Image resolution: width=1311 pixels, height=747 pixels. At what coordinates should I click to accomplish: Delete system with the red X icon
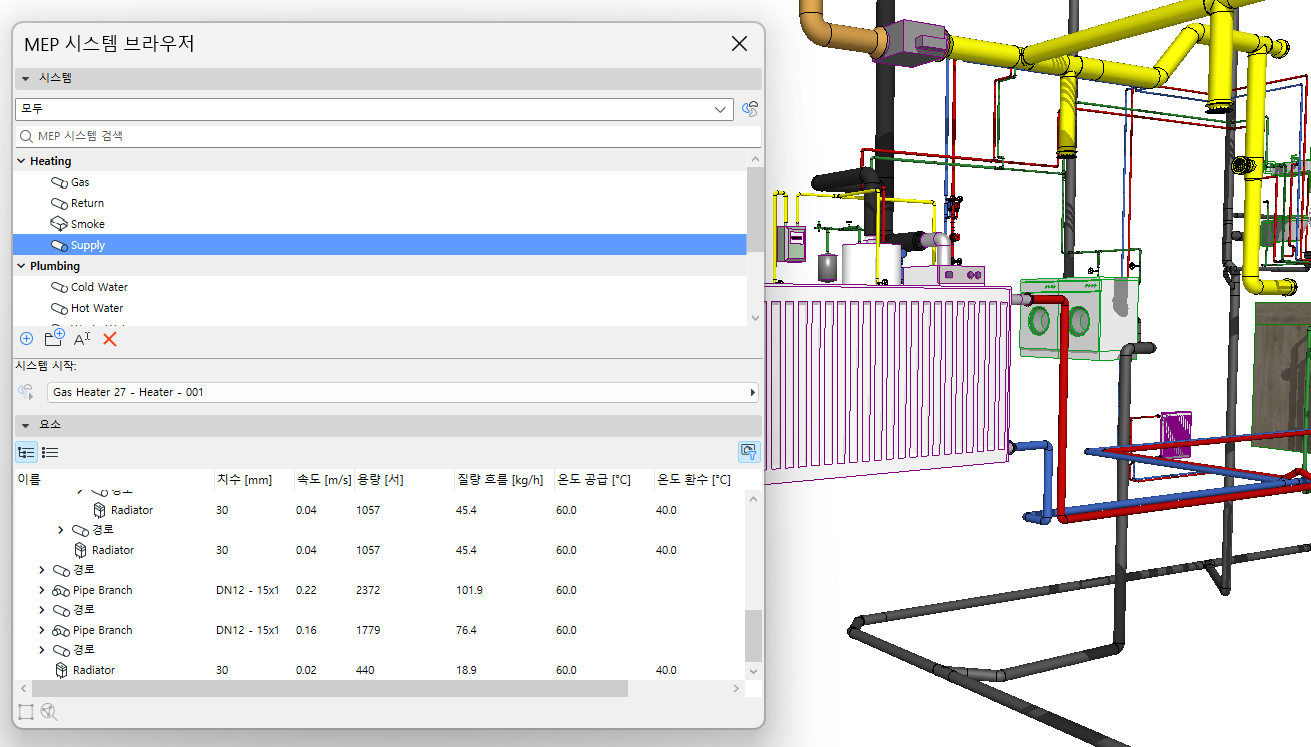click(x=110, y=339)
